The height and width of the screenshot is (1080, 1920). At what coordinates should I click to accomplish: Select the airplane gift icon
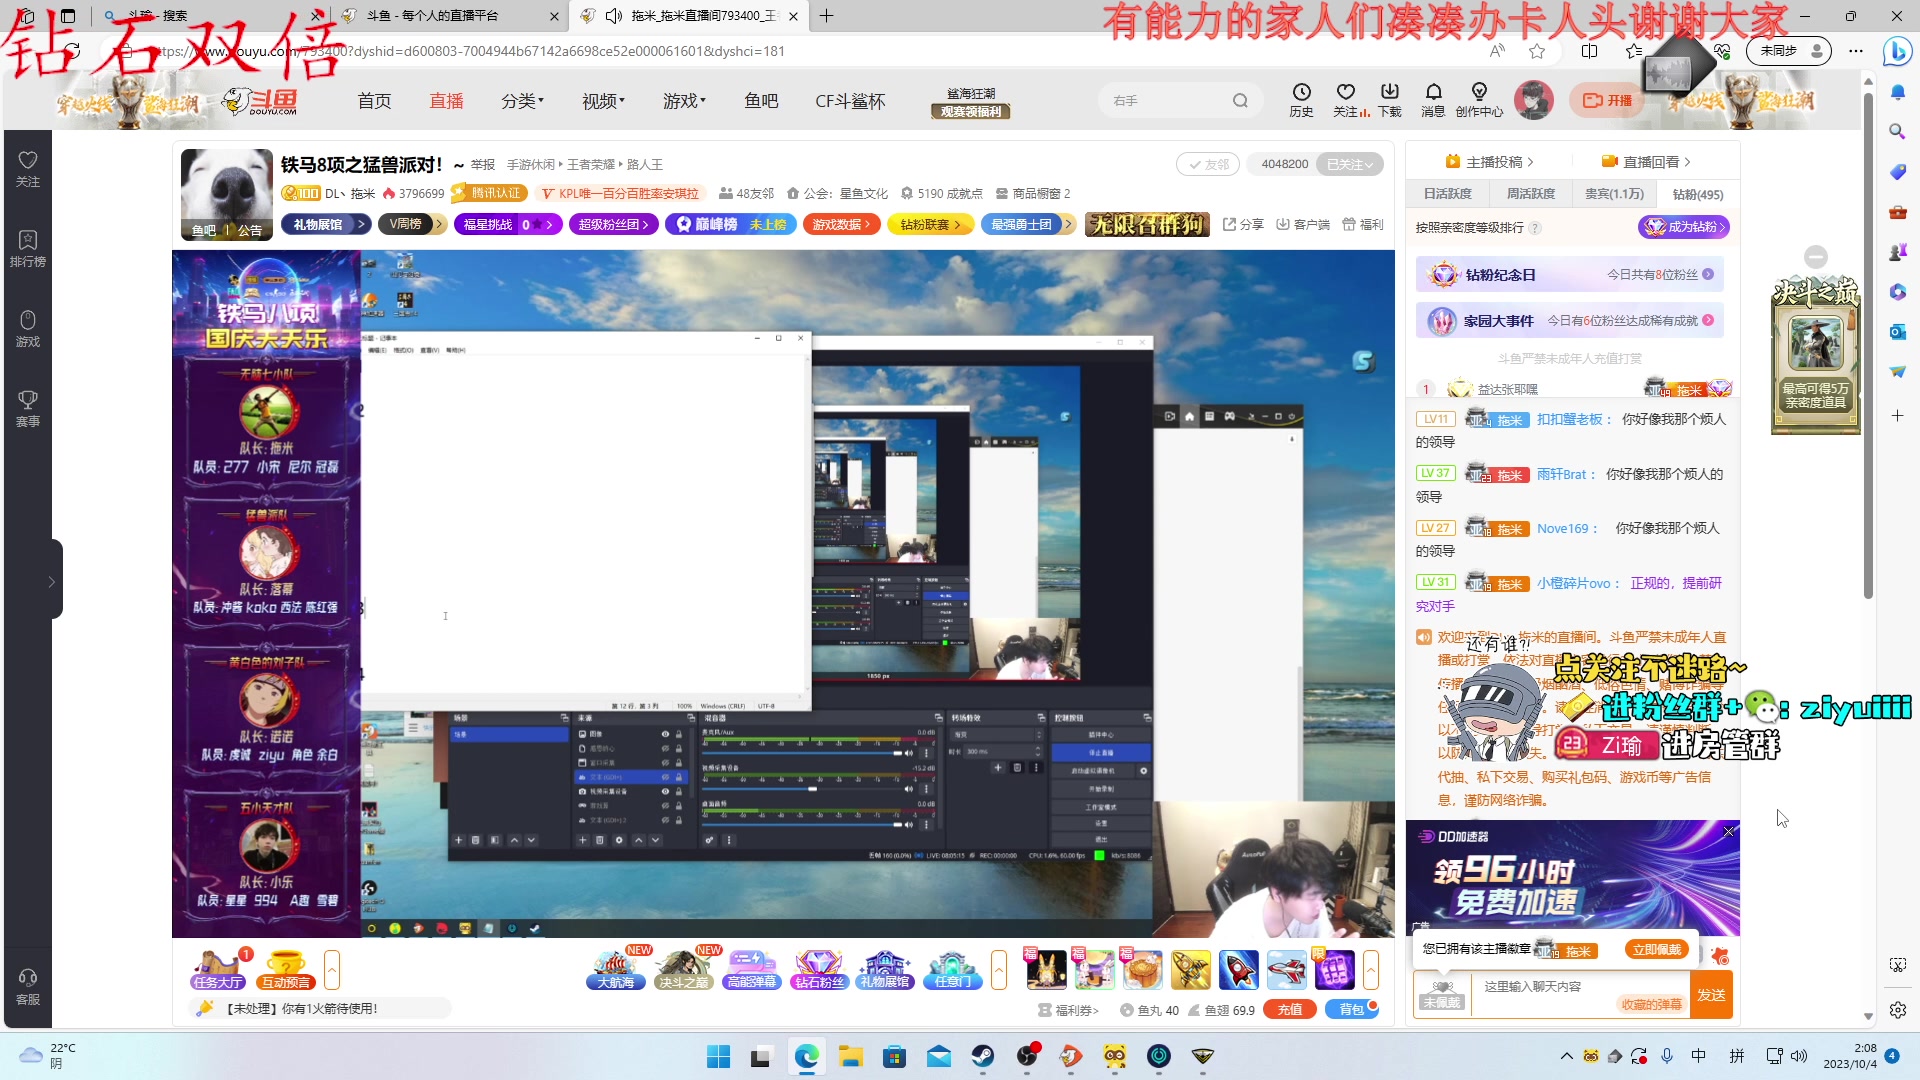tap(1287, 969)
